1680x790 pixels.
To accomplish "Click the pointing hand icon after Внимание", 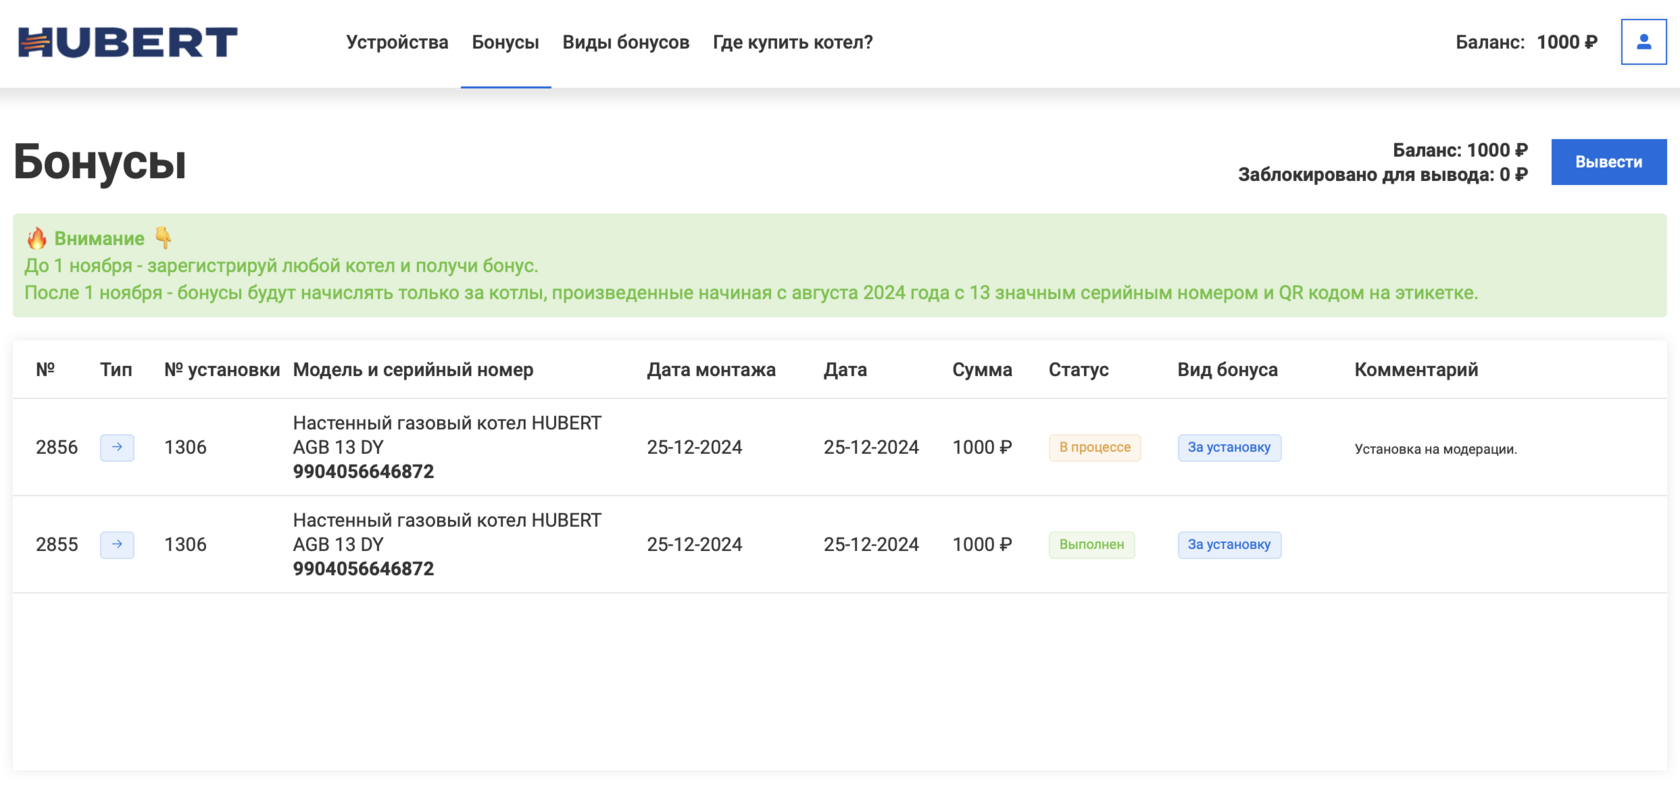I will (163, 238).
